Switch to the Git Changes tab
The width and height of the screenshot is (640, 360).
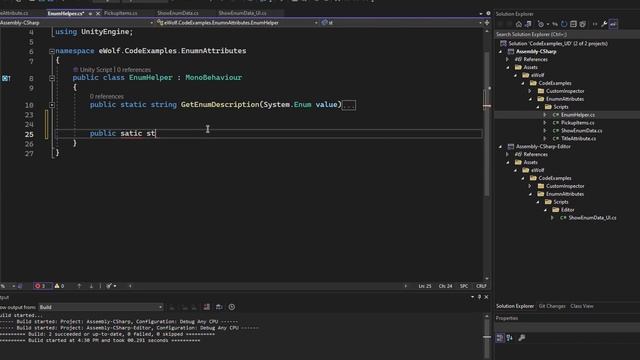552,306
